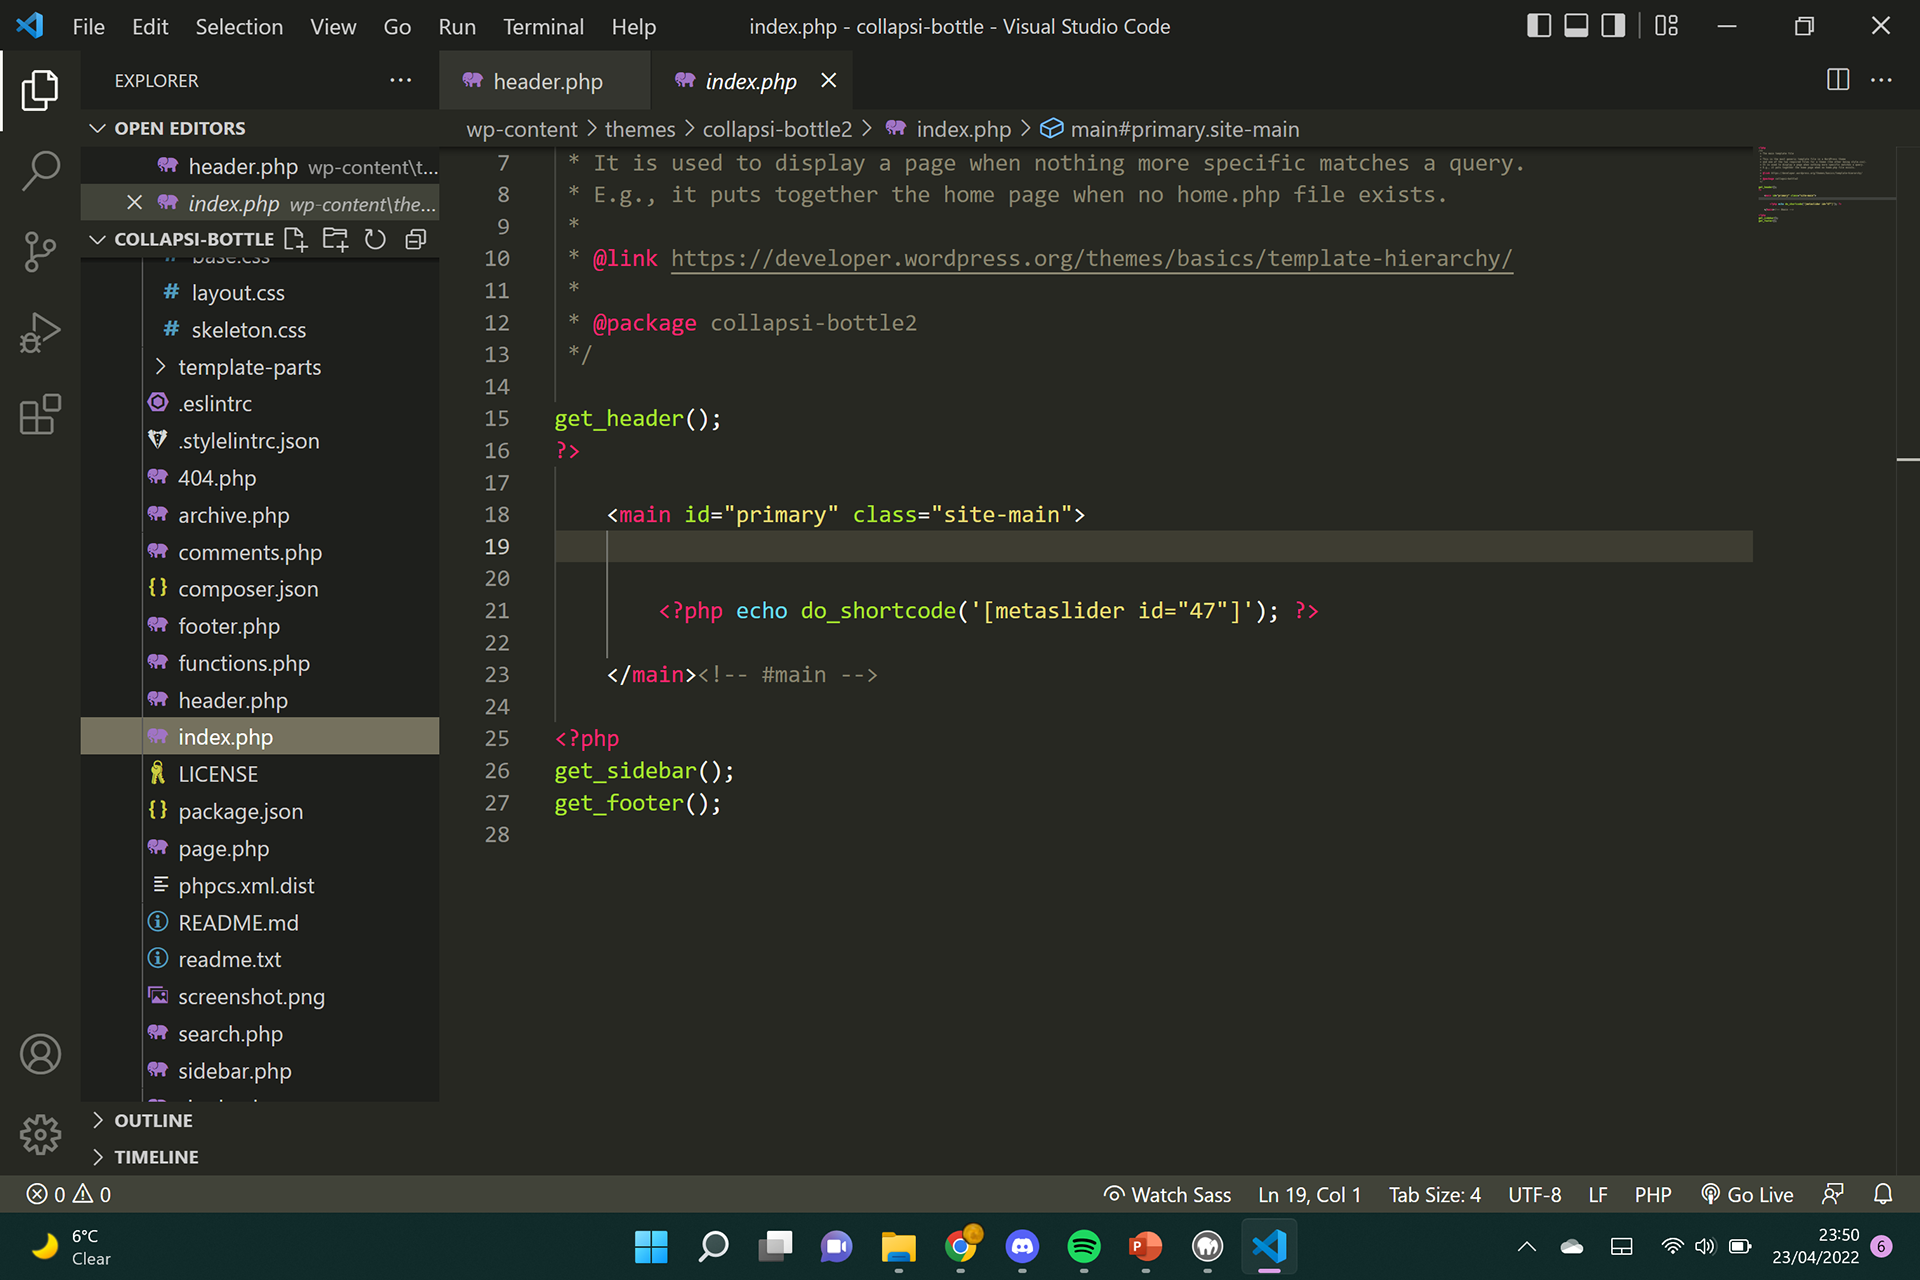
Task: Go to line via Ln 19, Col 1
Action: point(1309,1194)
